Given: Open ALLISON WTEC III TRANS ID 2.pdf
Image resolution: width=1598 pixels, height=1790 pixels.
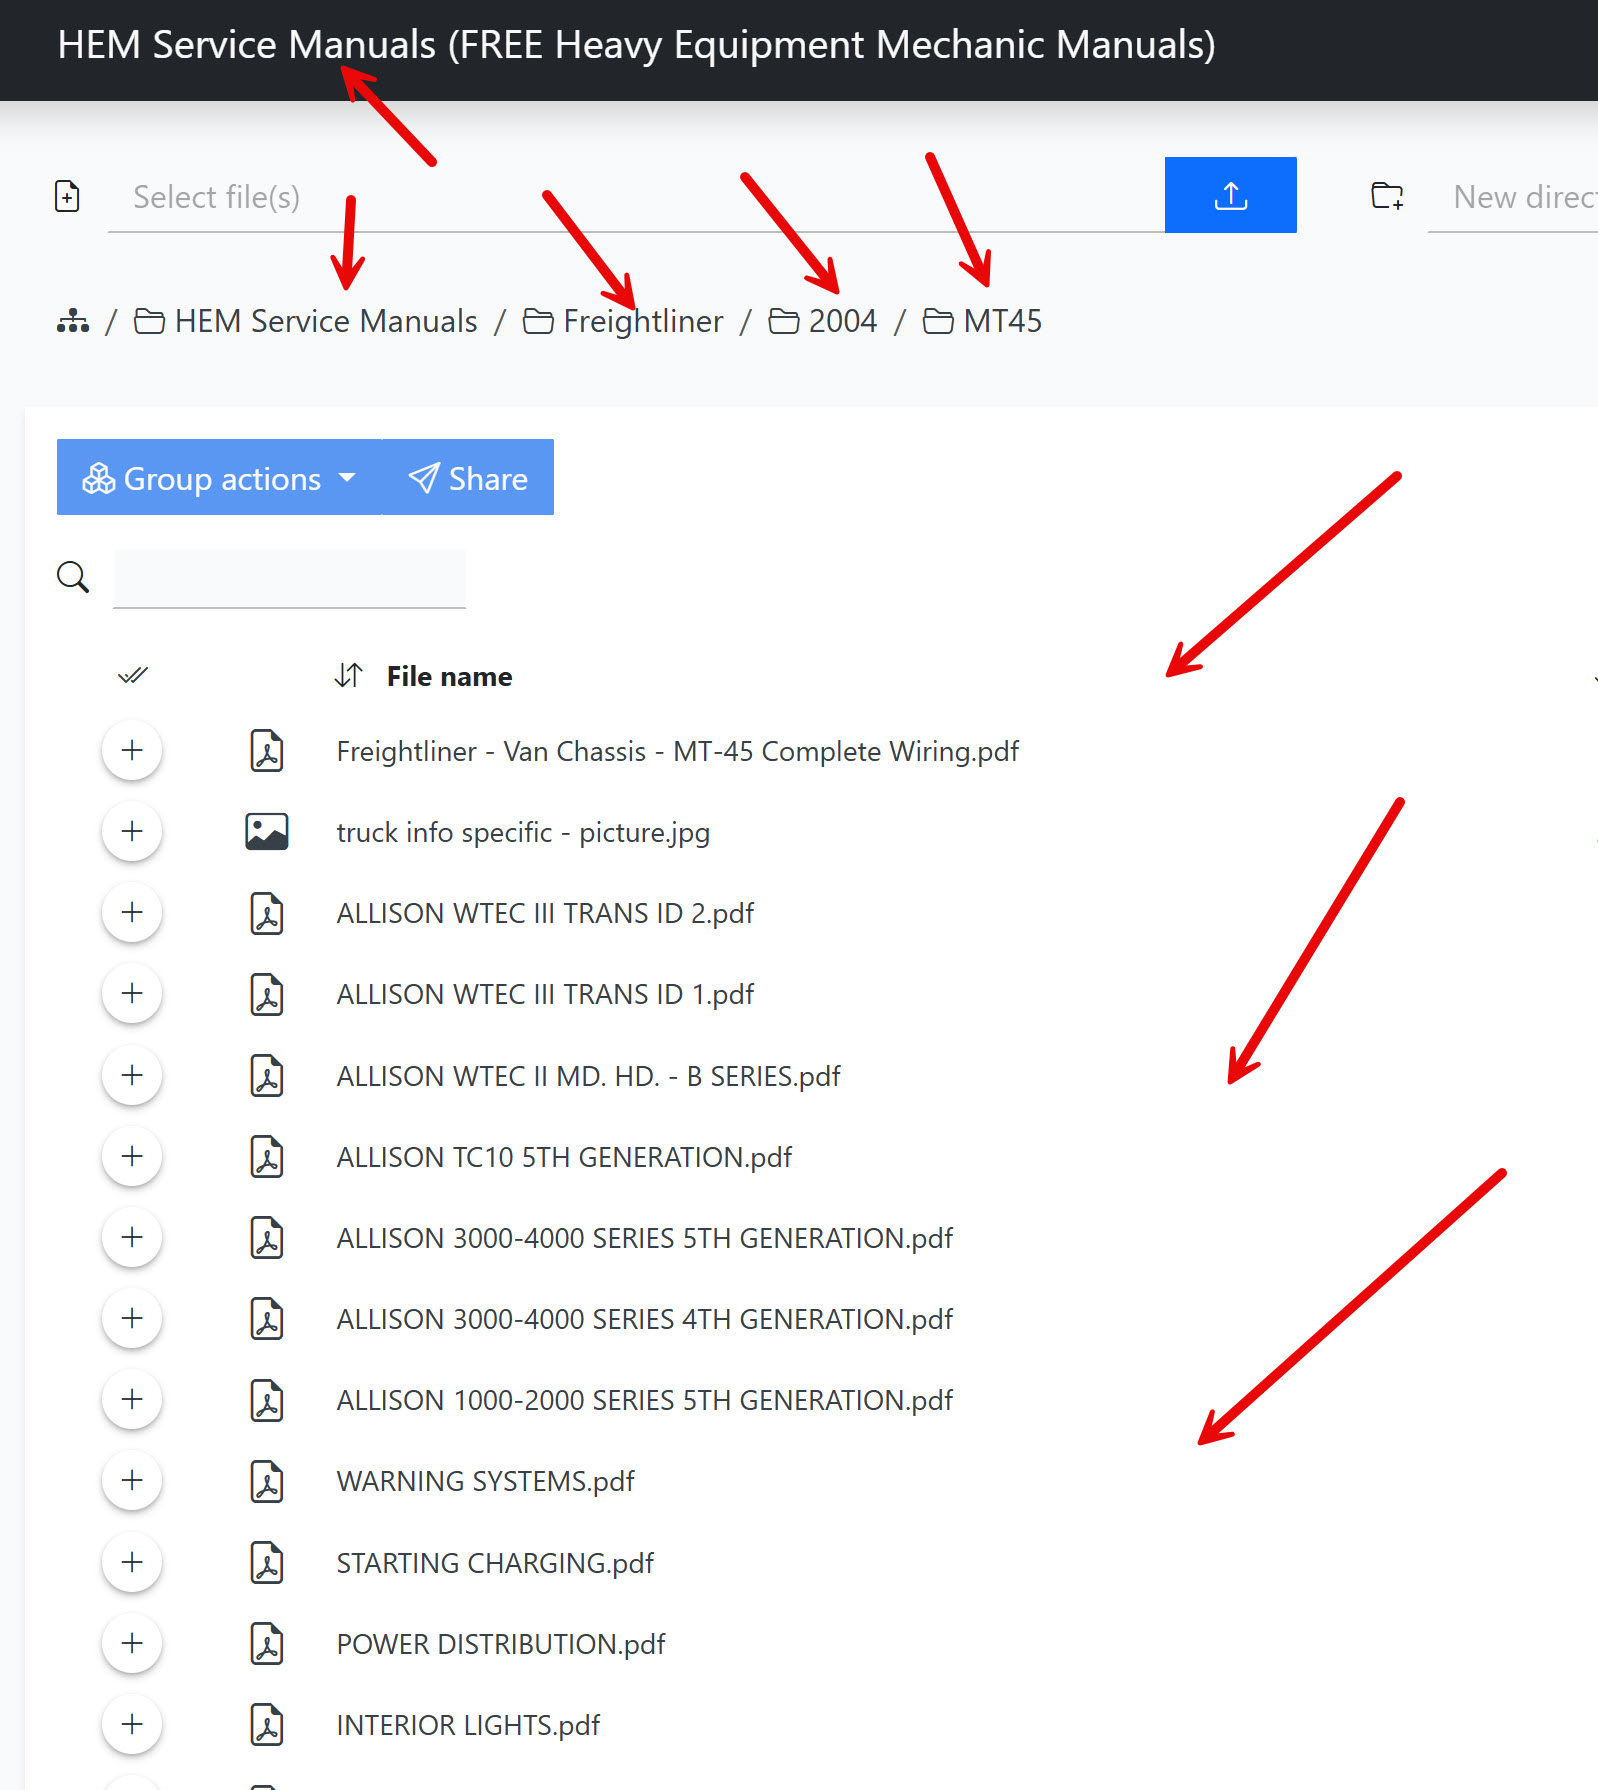Looking at the screenshot, I should [x=545, y=914].
